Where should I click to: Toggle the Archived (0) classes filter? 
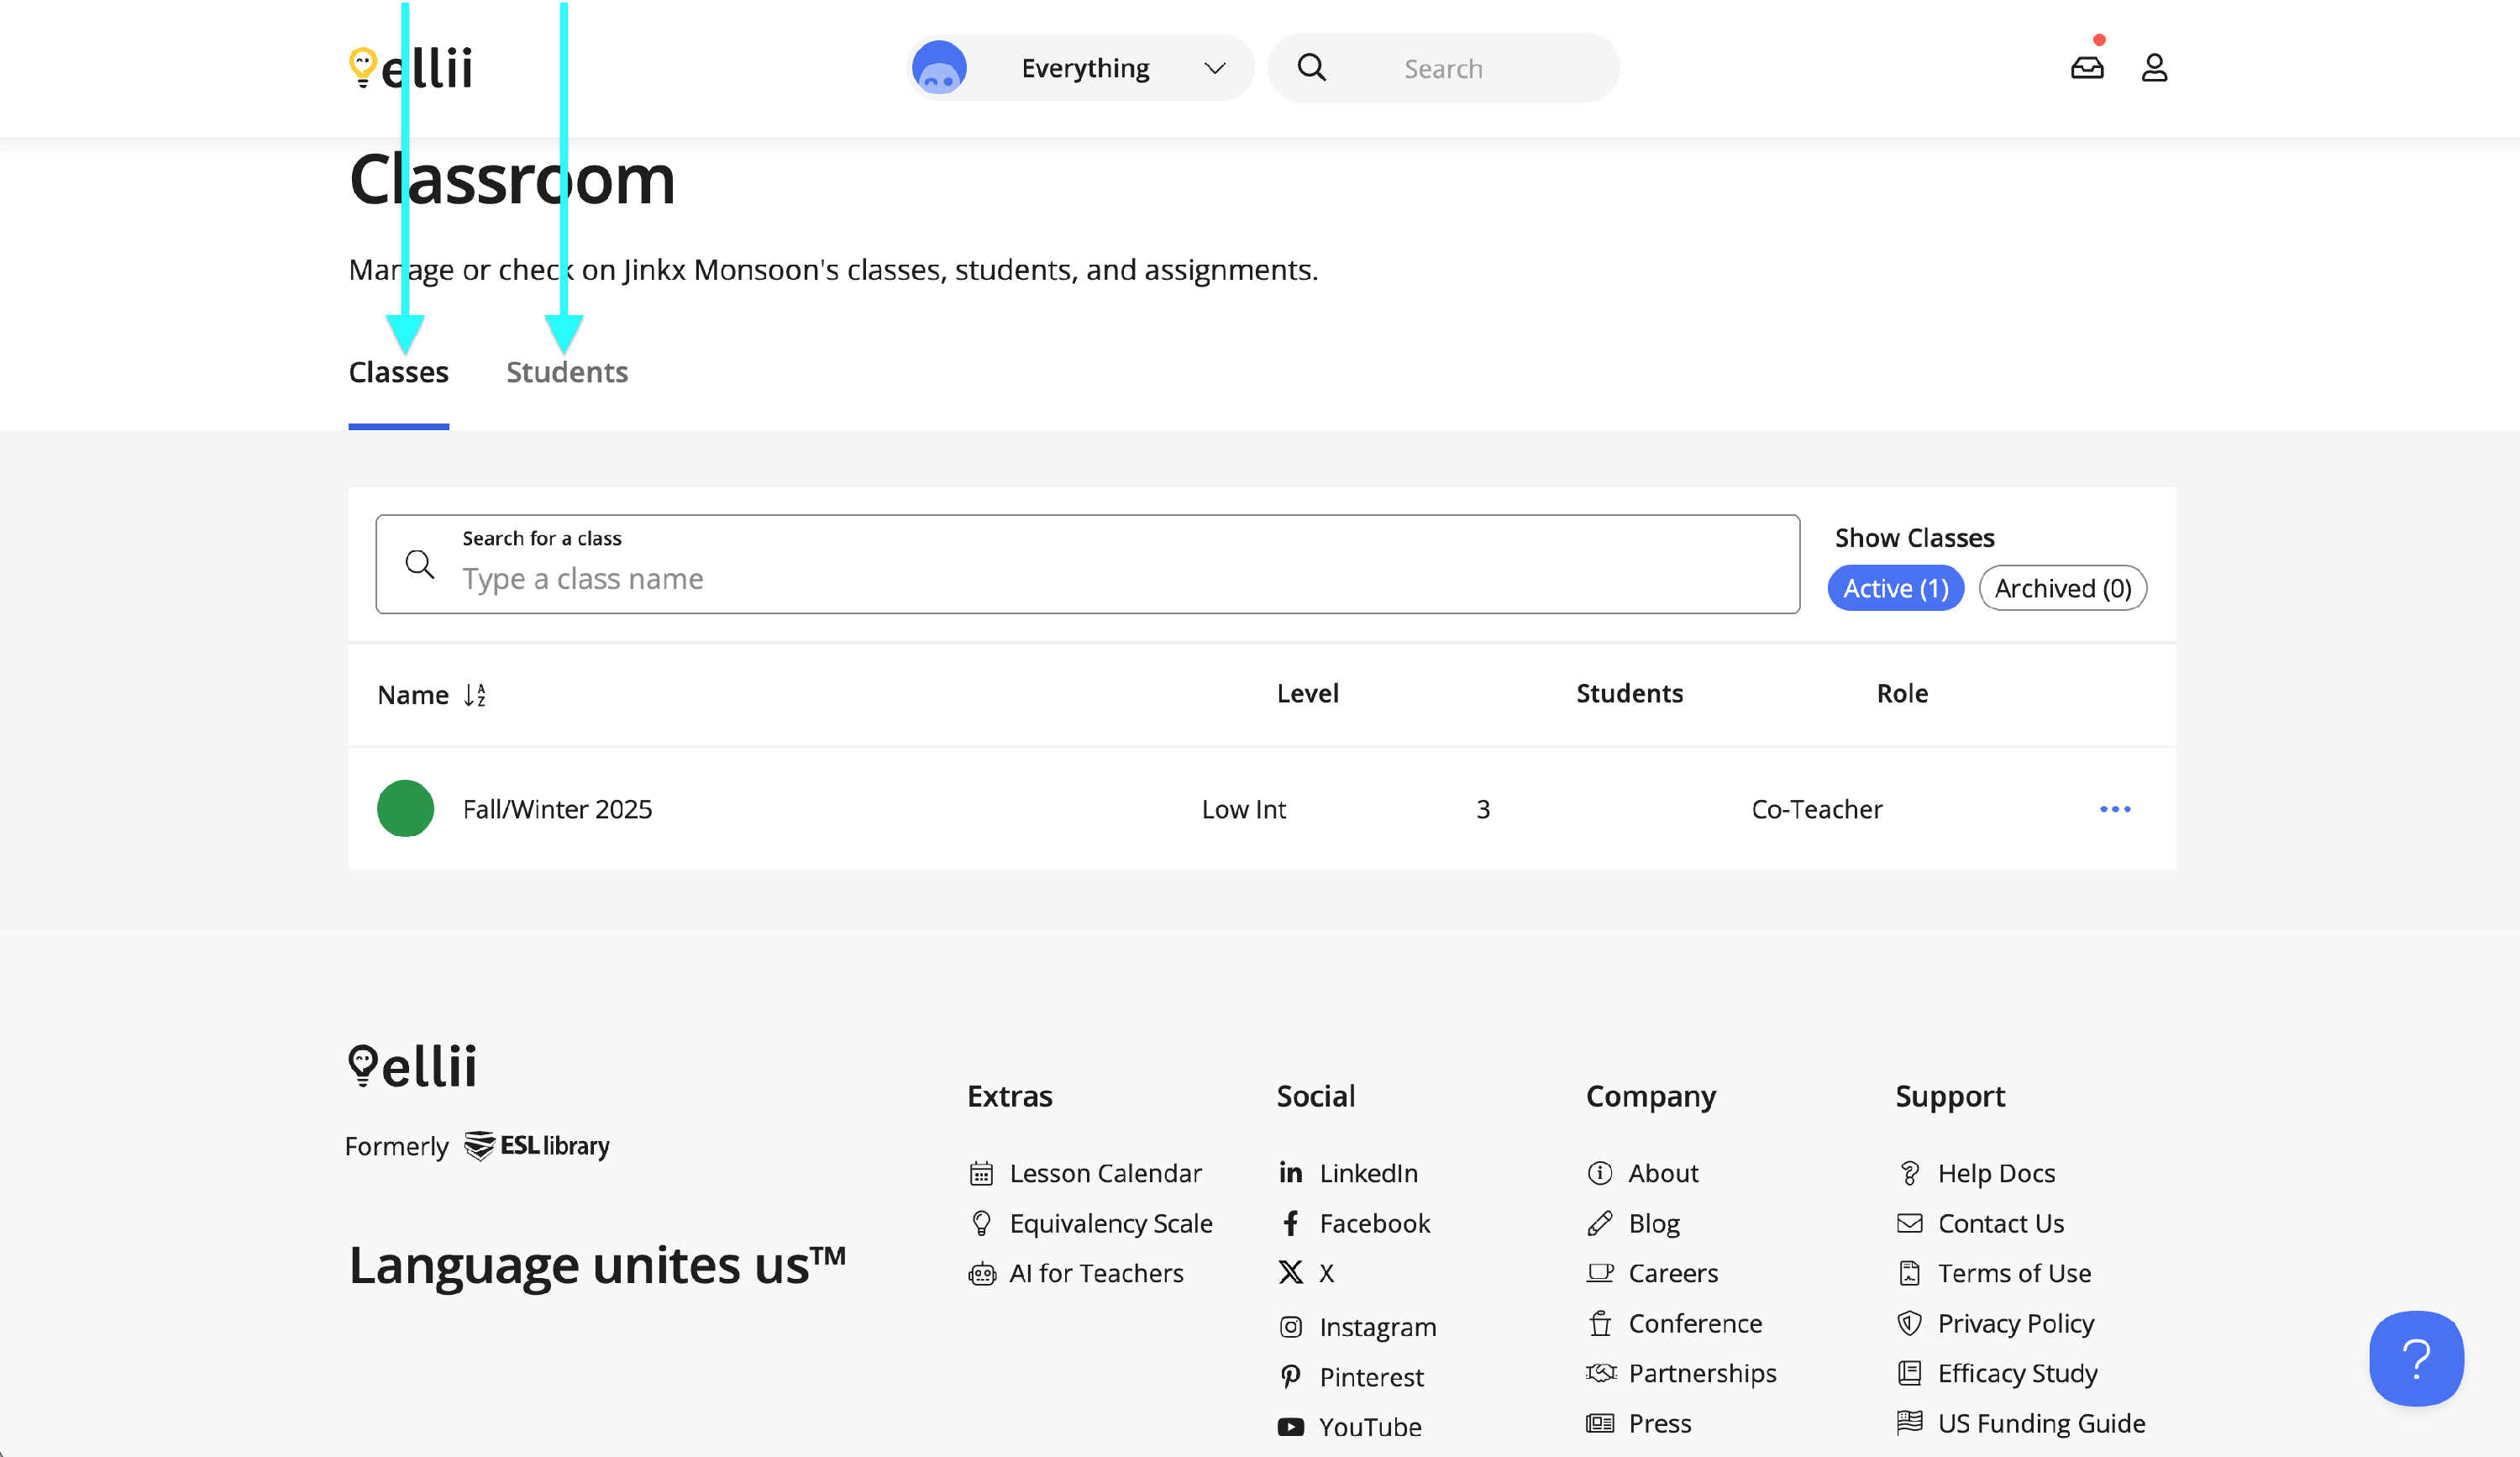pyautogui.click(x=2062, y=588)
